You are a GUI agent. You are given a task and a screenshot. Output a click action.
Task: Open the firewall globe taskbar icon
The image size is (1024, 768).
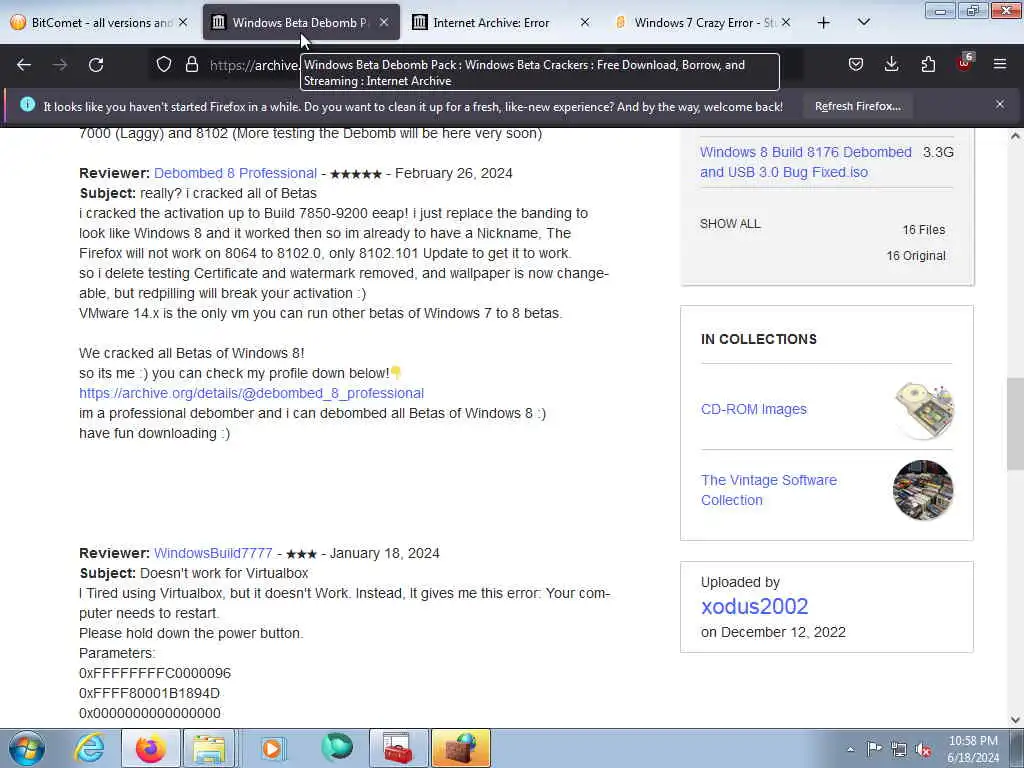point(460,748)
